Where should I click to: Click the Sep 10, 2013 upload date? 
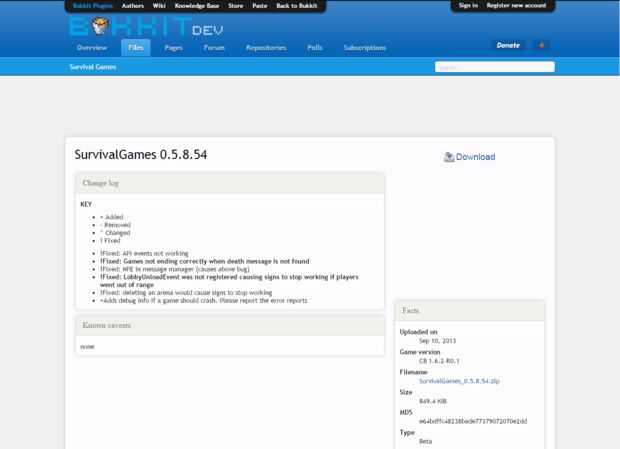pos(437,341)
